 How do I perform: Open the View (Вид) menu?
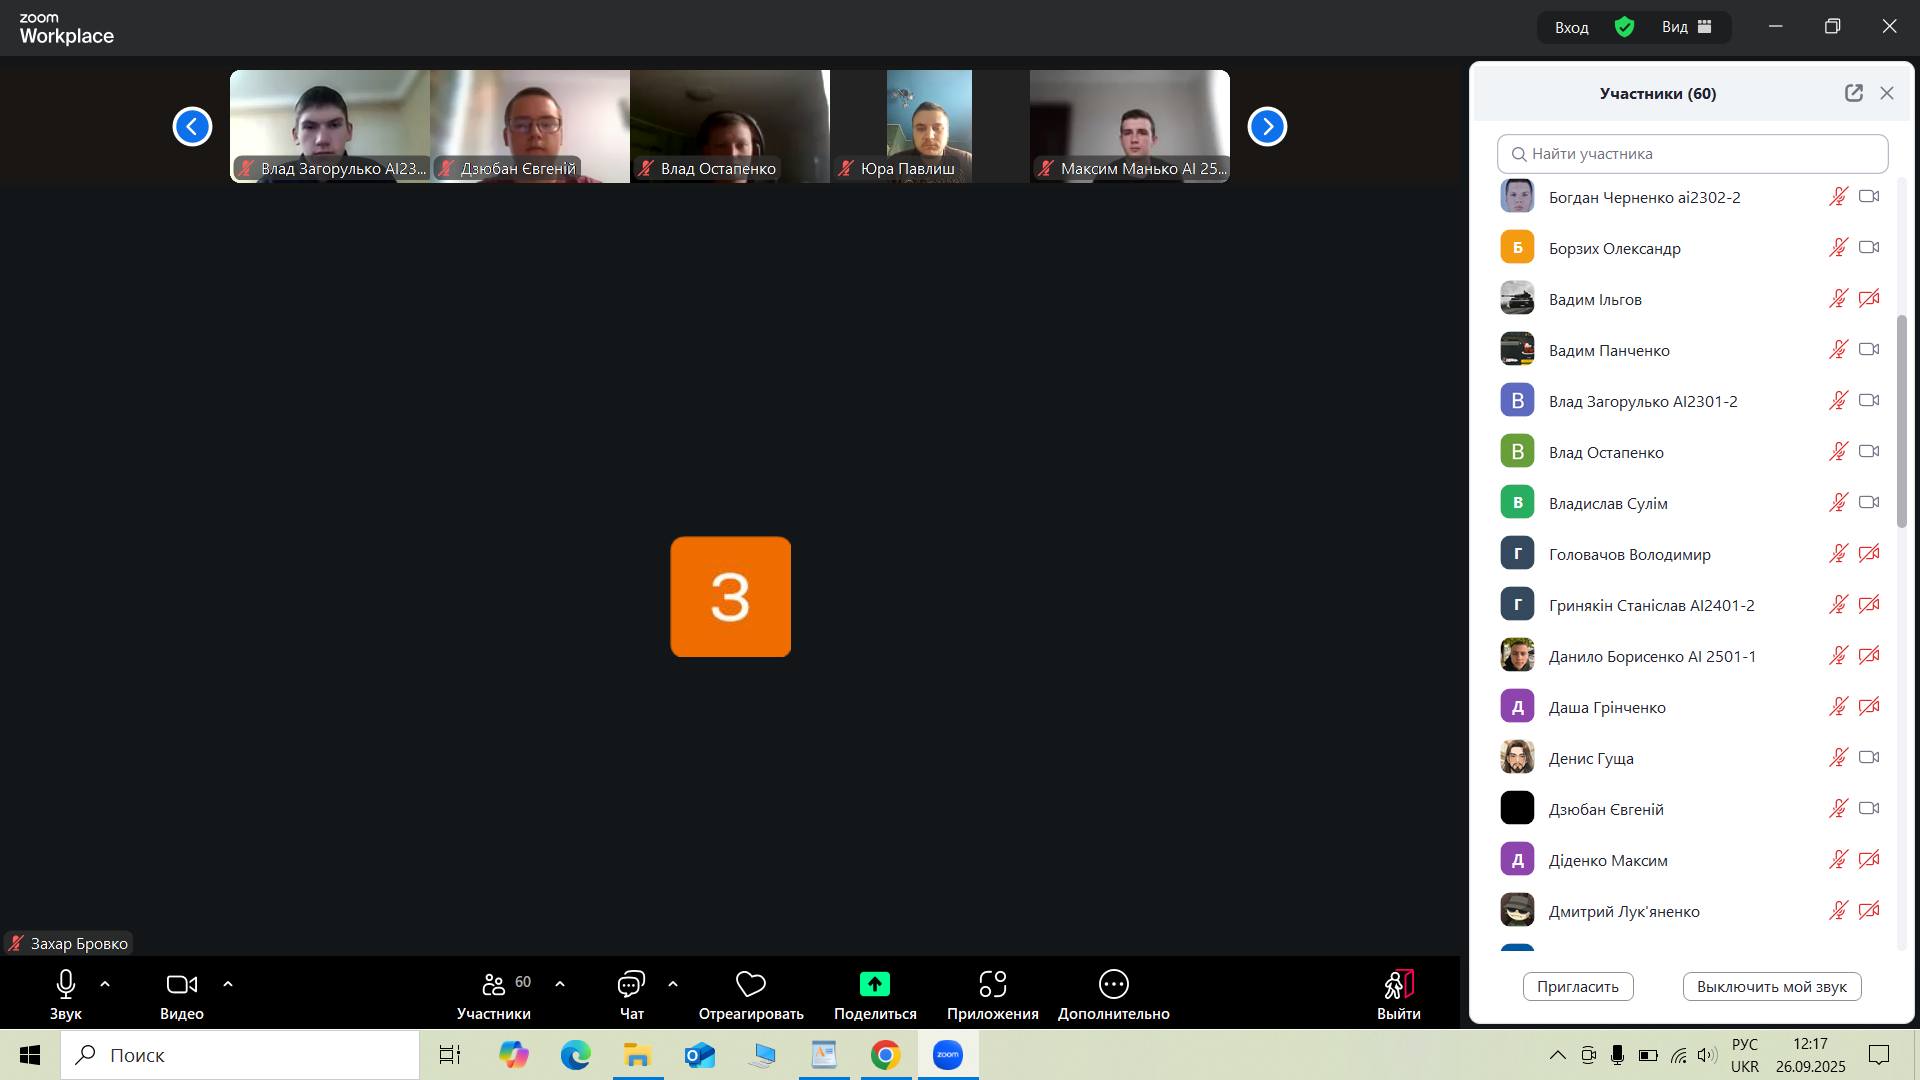pos(1686,27)
